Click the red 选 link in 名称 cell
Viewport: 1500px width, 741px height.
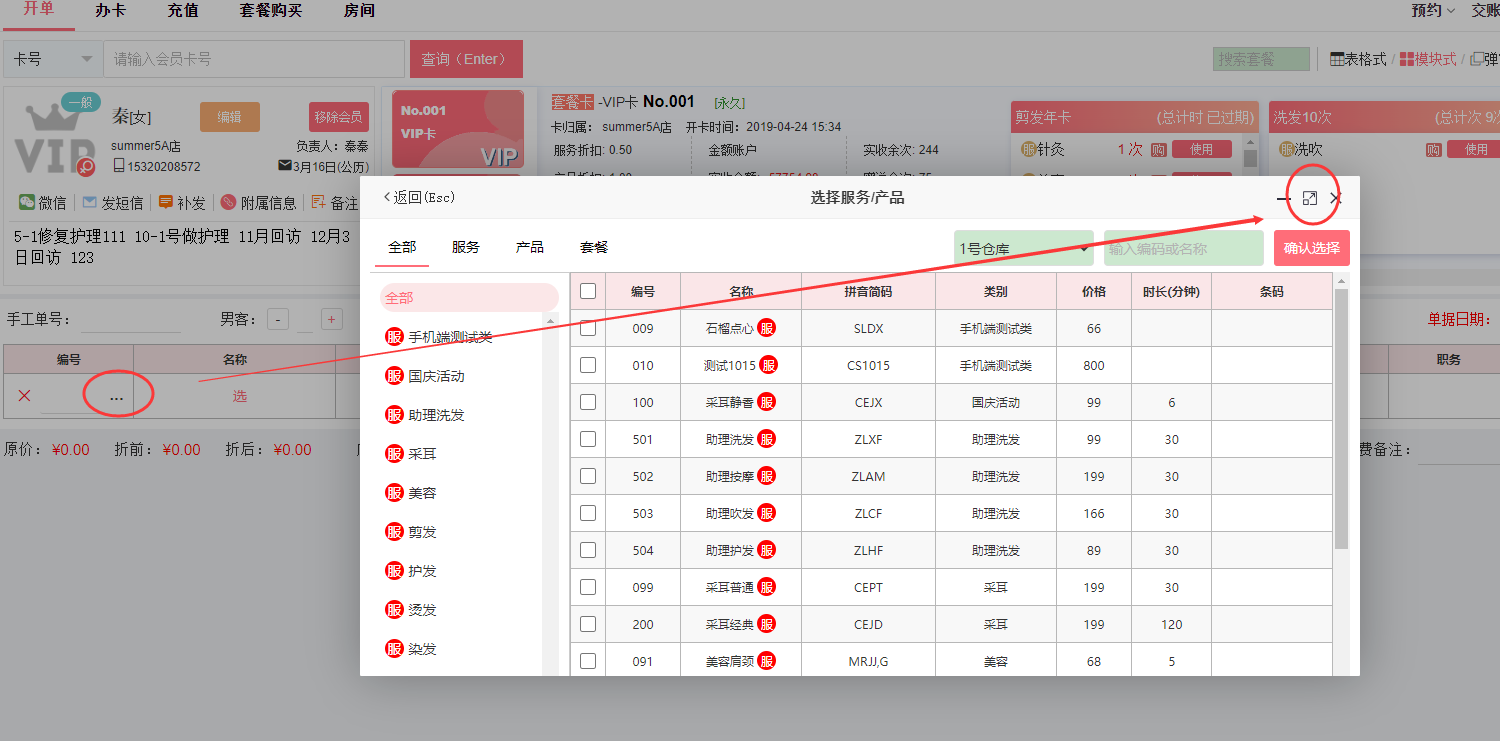click(x=240, y=396)
